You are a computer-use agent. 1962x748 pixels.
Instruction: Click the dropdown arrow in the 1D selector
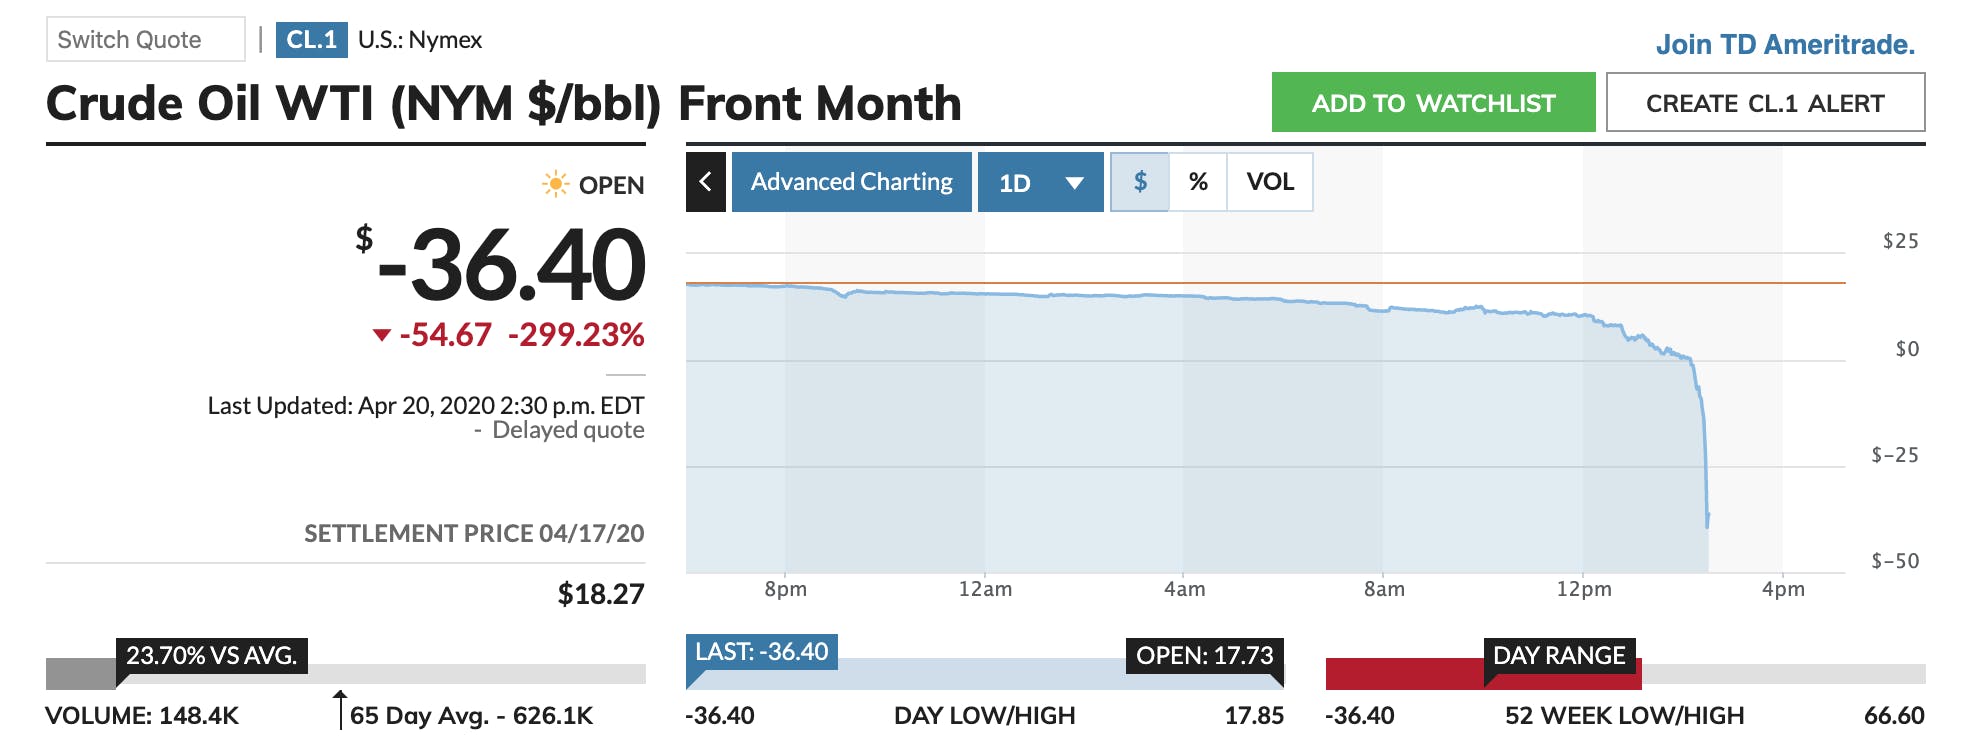click(x=1075, y=183)
